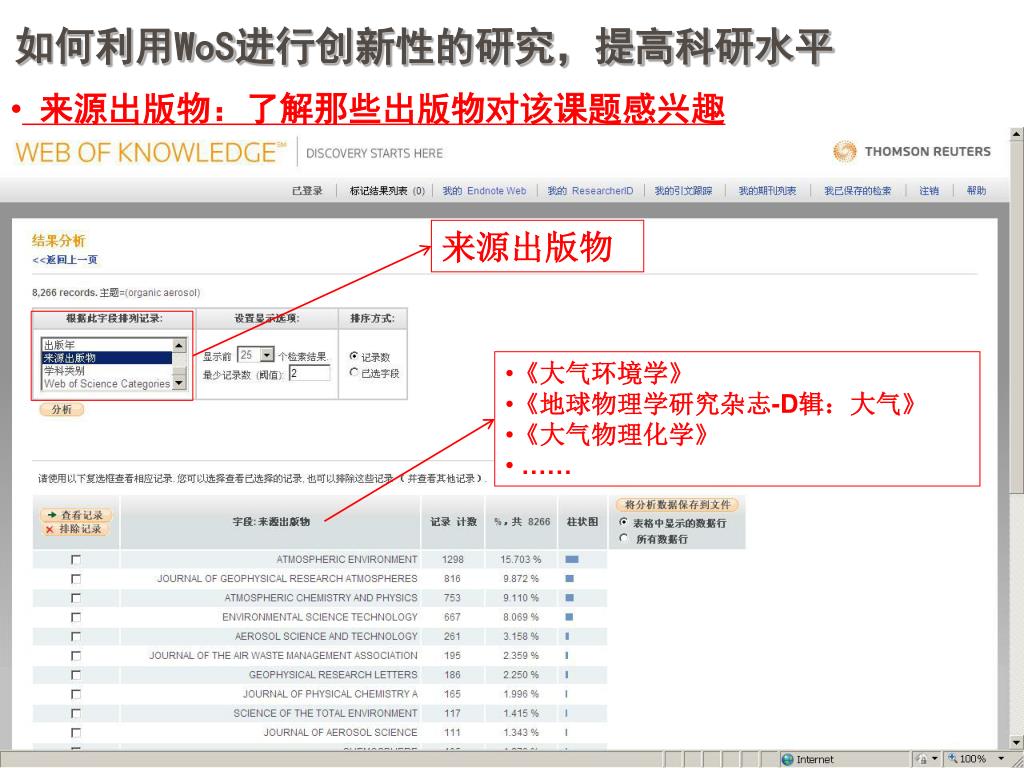Open the 显示前 25 results dropdown
This screenshot has width=1024, height=768.
267,355
